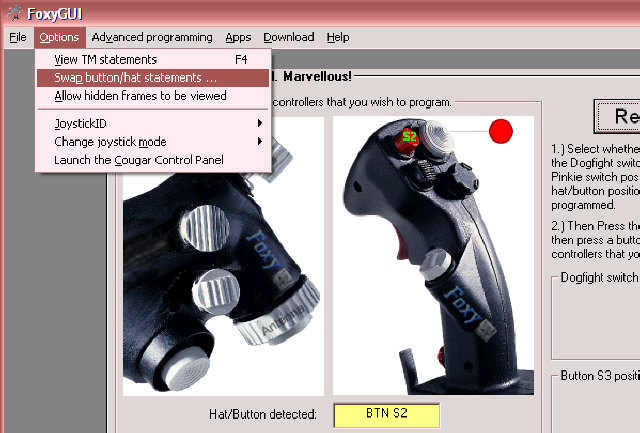Click the partially visible Re... button

click(617, 116)
